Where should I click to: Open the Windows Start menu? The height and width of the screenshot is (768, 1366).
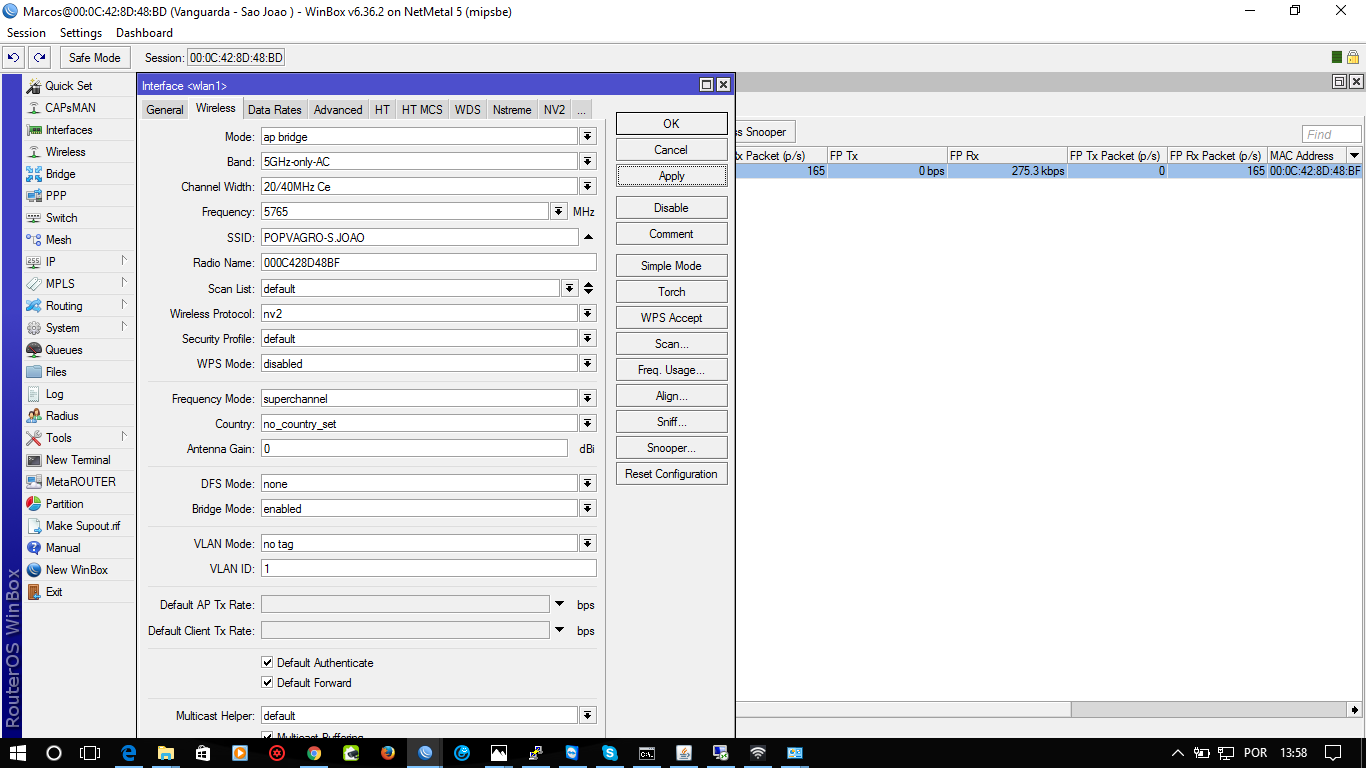pyautogui.click(x=17, y=753)
